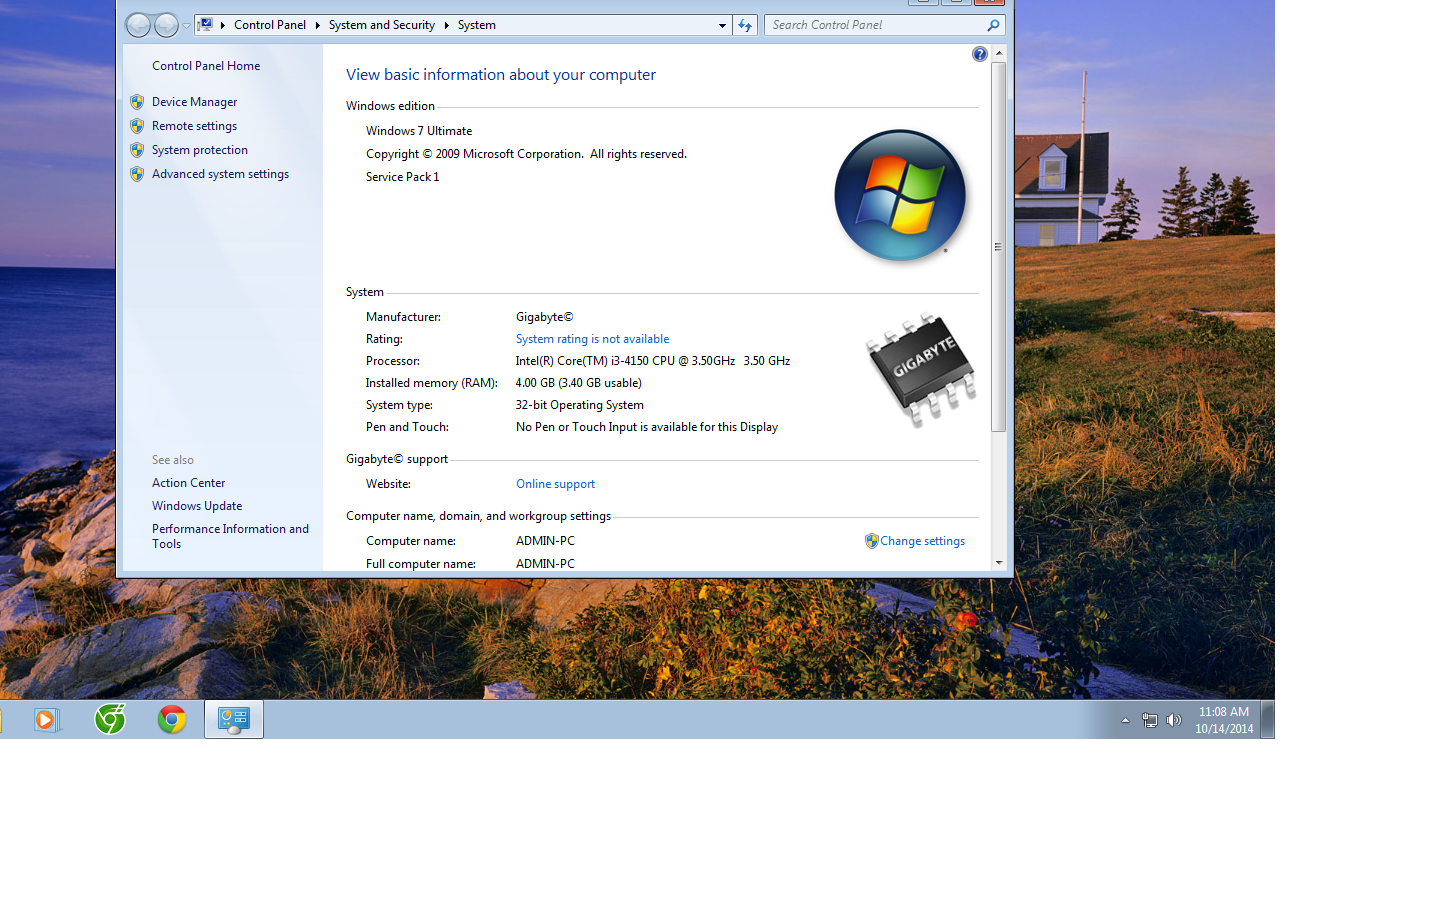
Task: Open Remote settings link
Action: pos(194,126)
